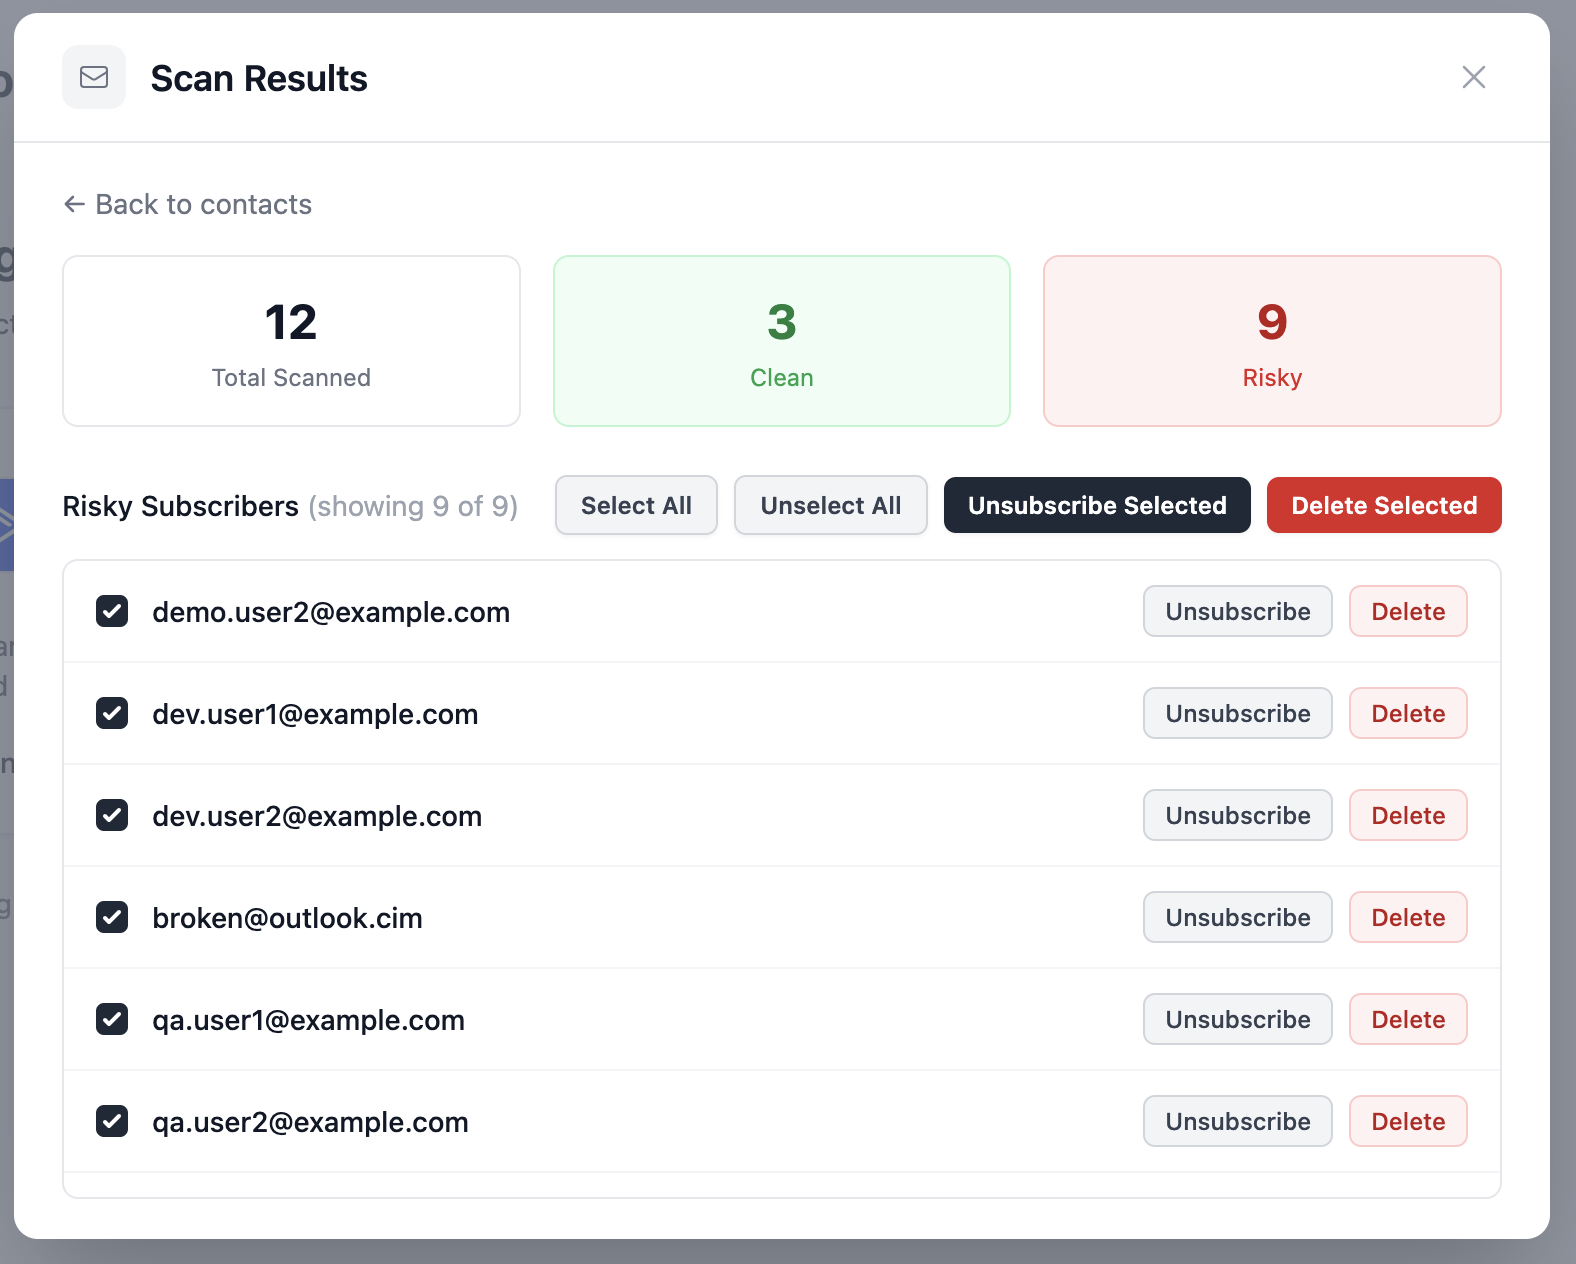Delete demo.user2@example.com
Viewport: 1576px width, 1264px height.
pos(1408,611)
